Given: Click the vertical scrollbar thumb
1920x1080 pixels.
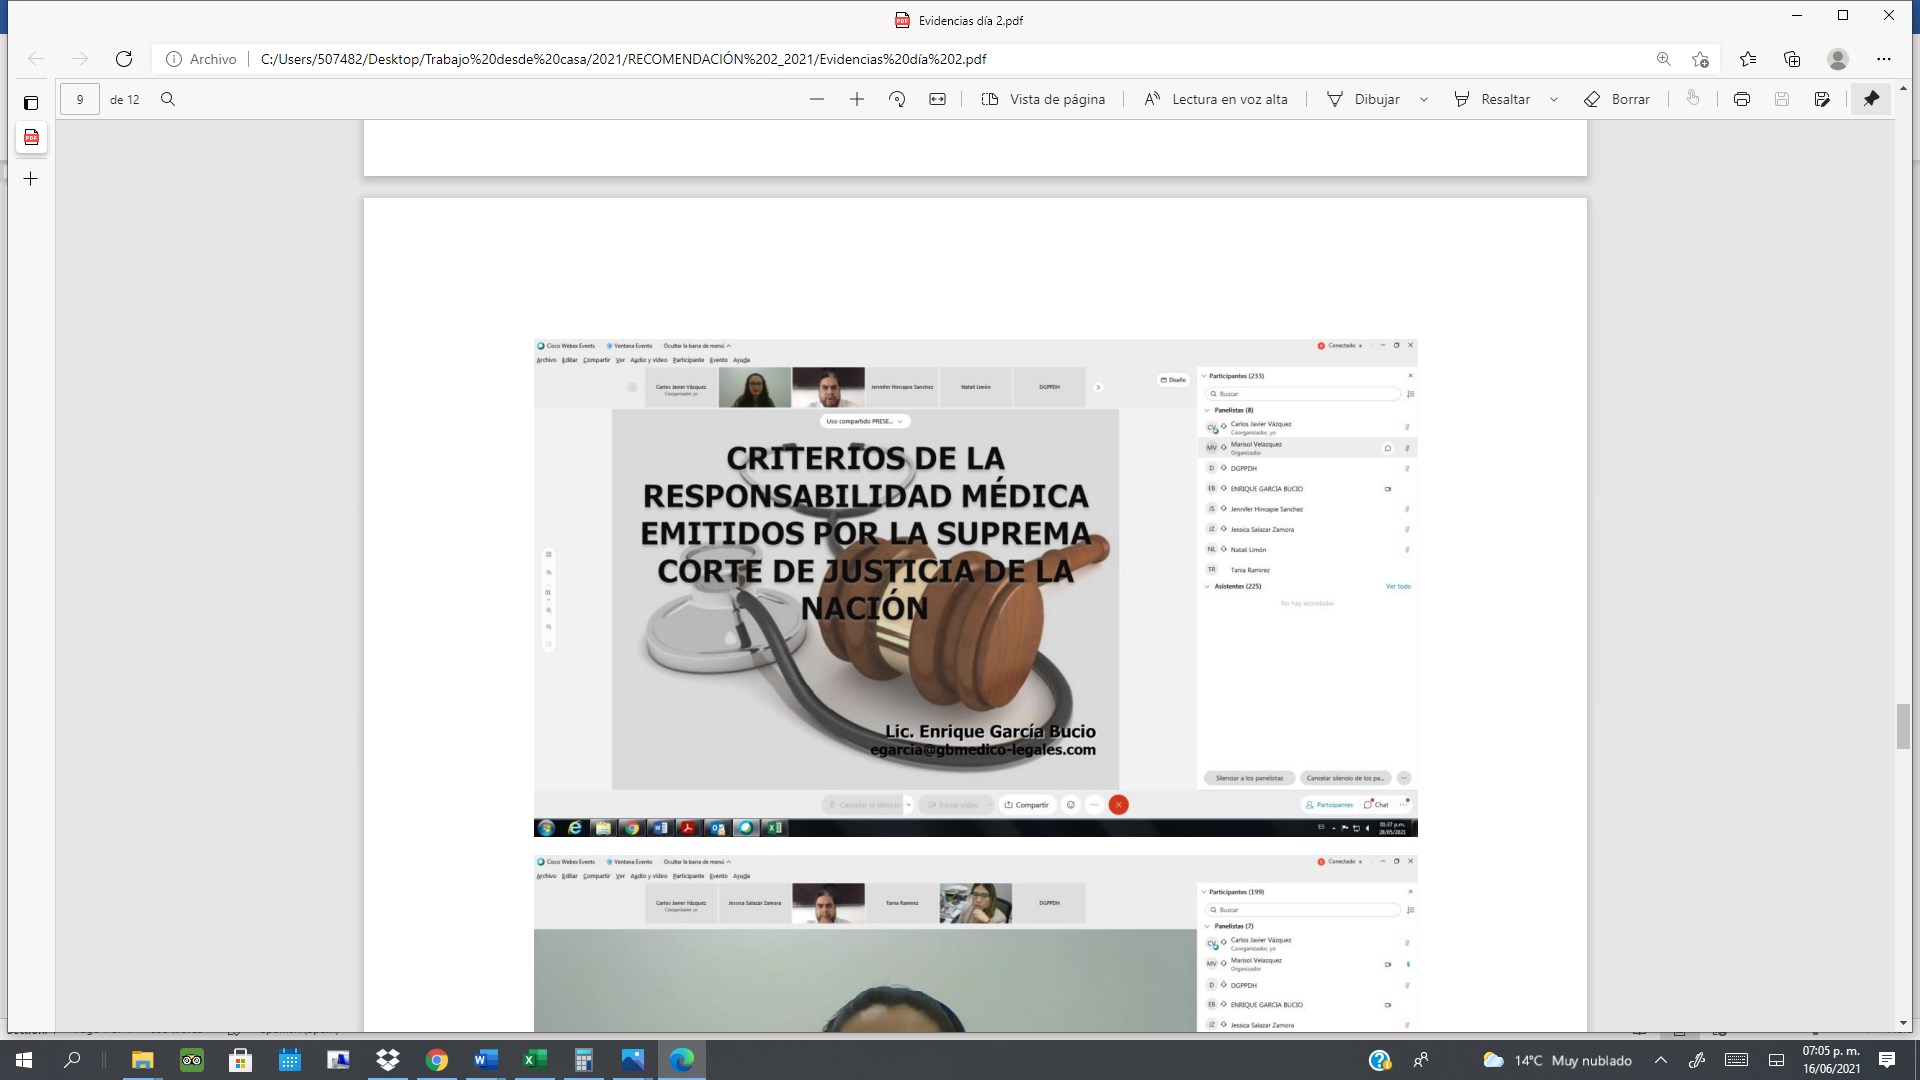Looking at the screenshot, I should [1903, 726].
